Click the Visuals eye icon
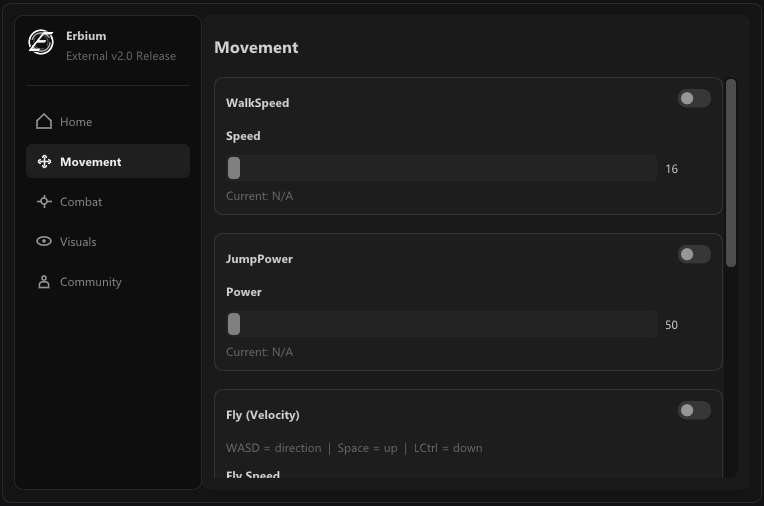 click(44, 241)
